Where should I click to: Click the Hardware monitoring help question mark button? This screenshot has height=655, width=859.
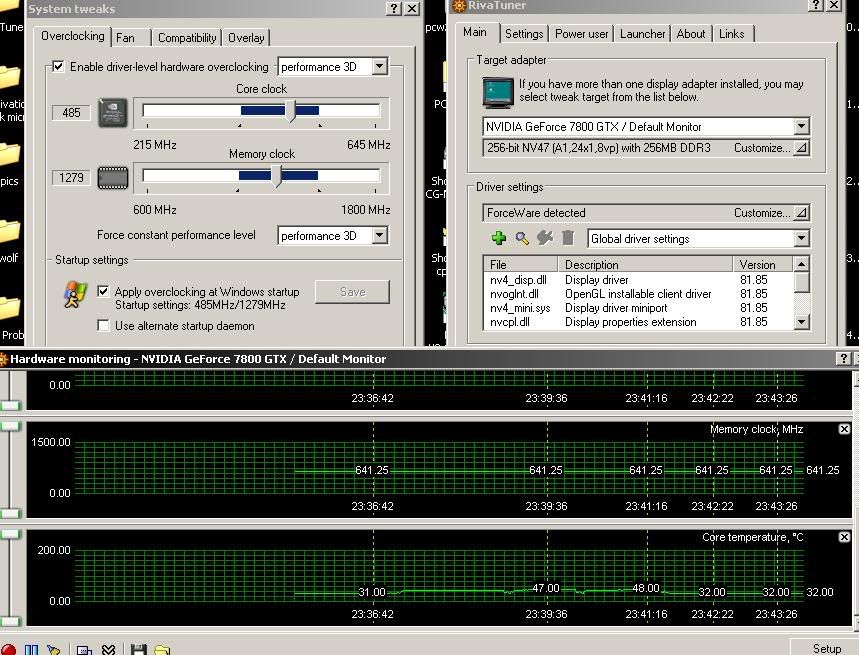pos(844,359)
